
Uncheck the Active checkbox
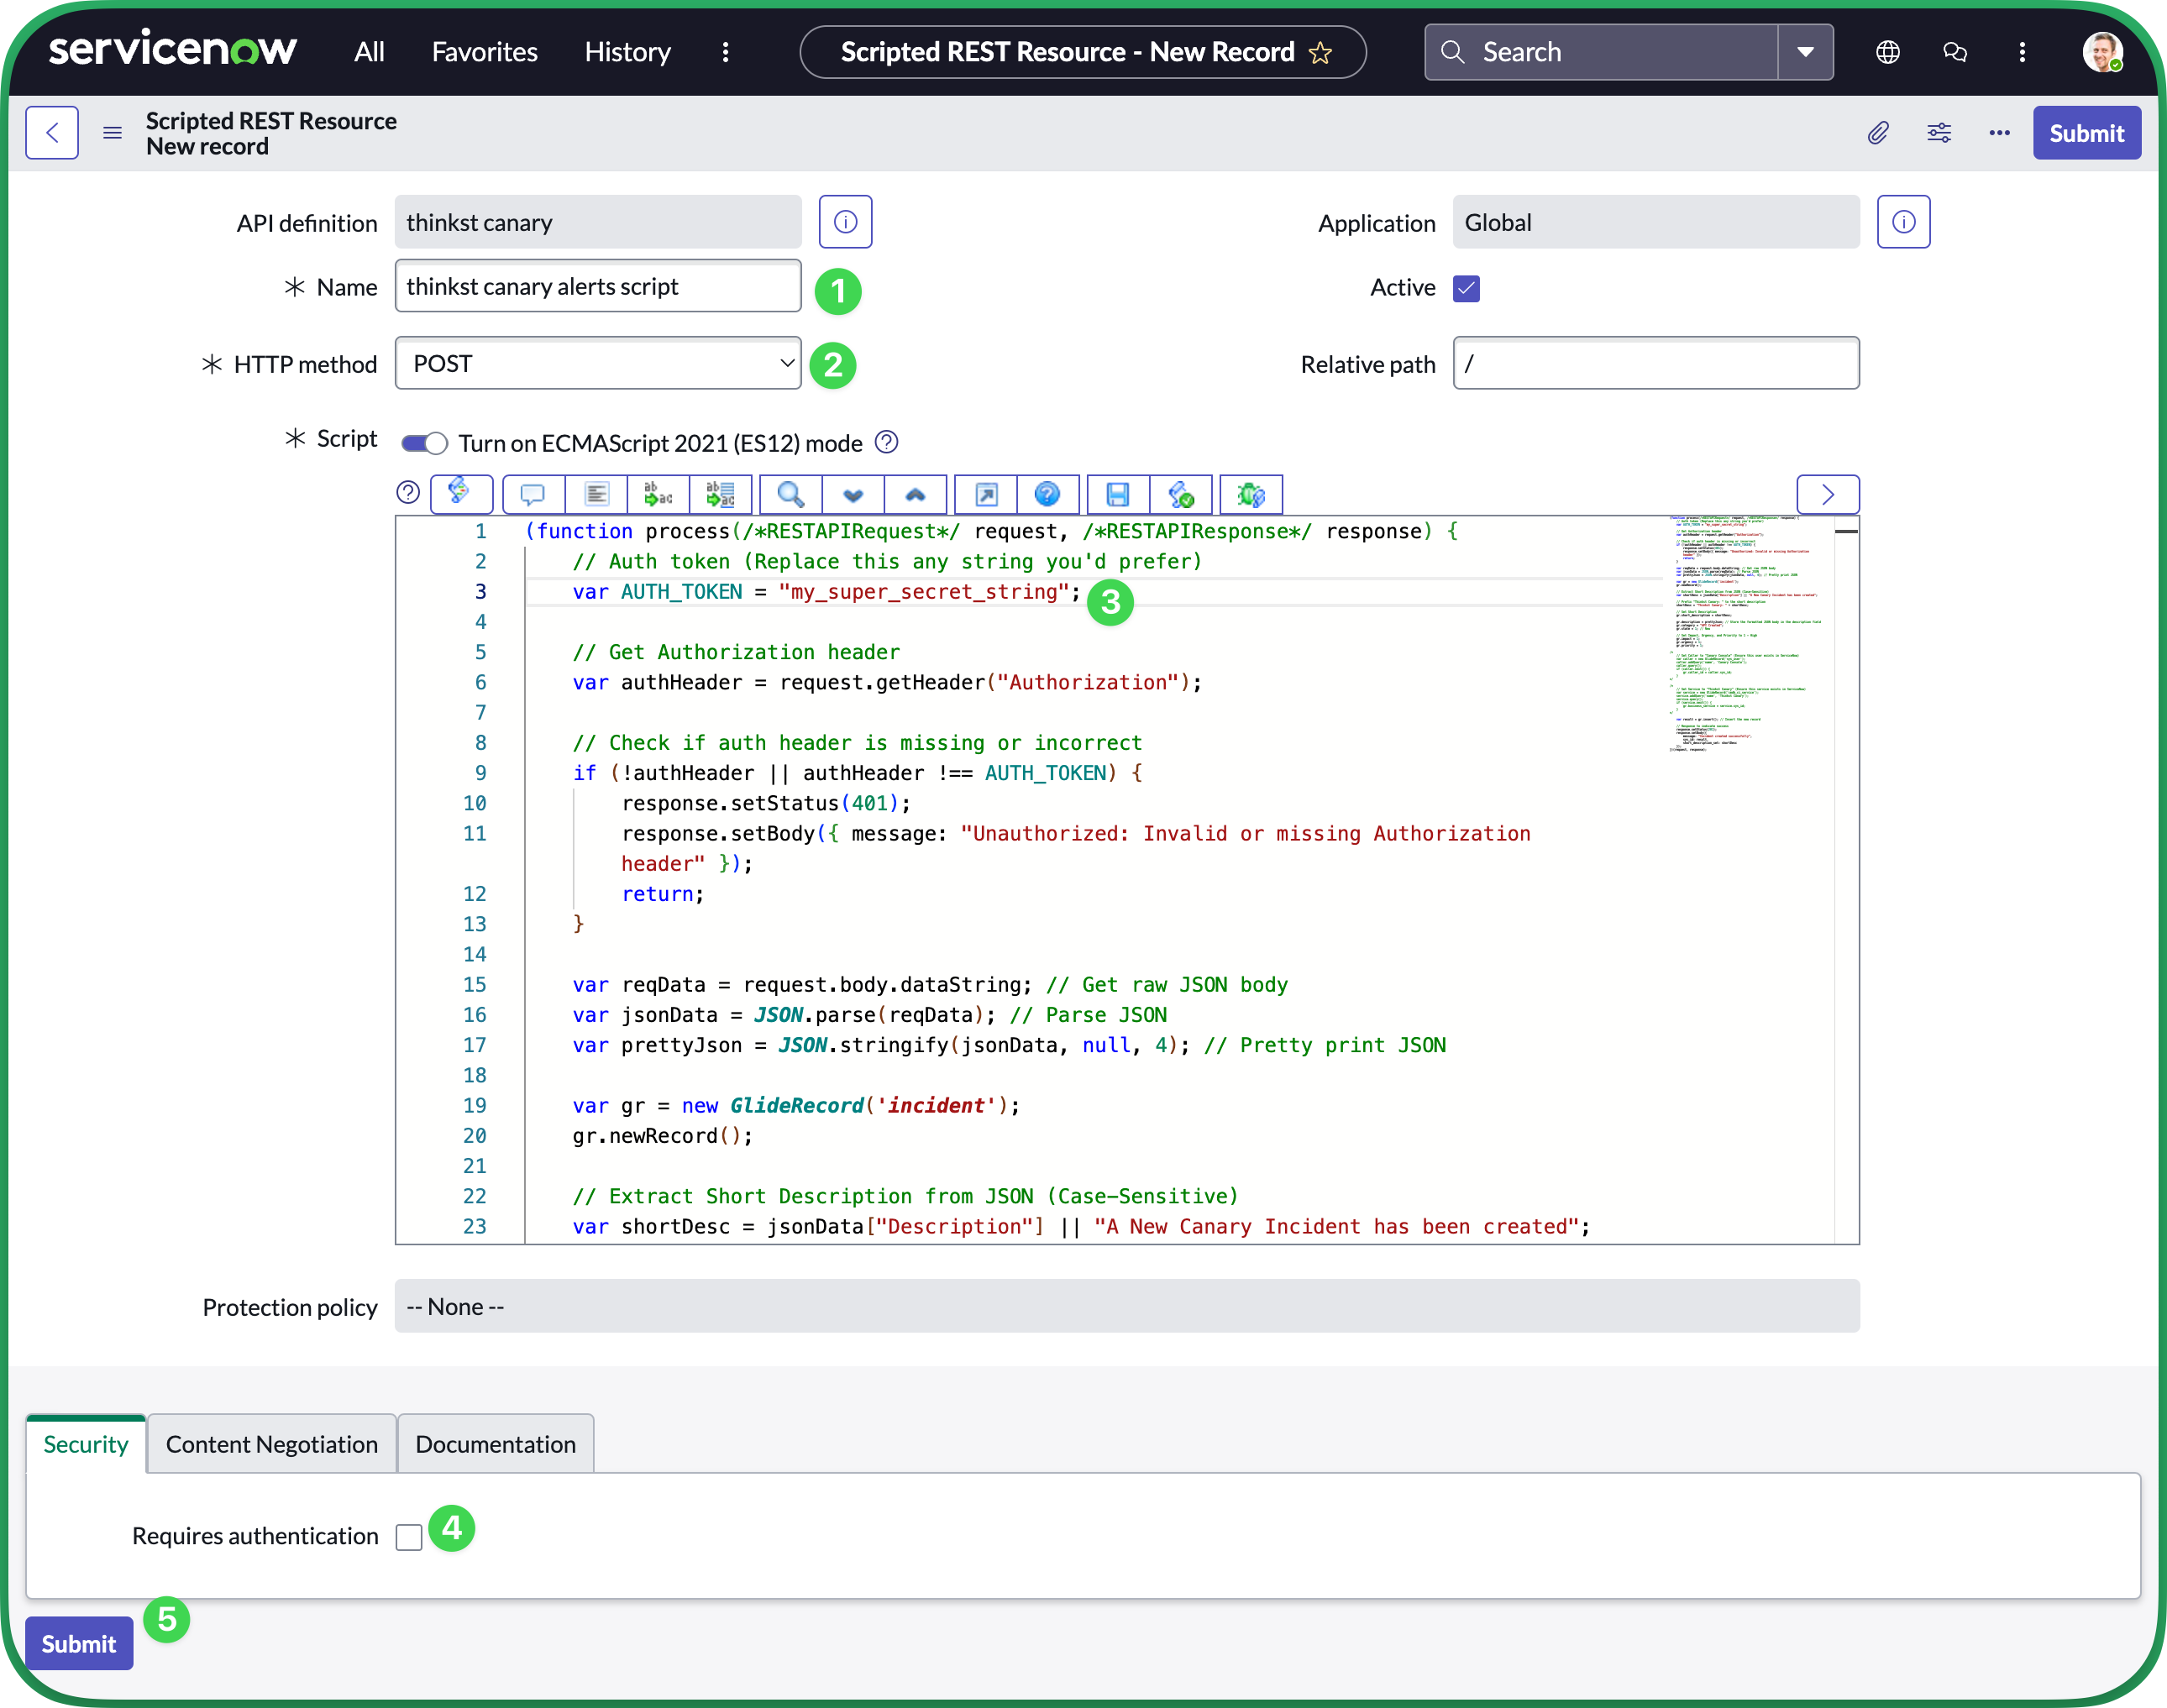click(x=1466, y=288)
